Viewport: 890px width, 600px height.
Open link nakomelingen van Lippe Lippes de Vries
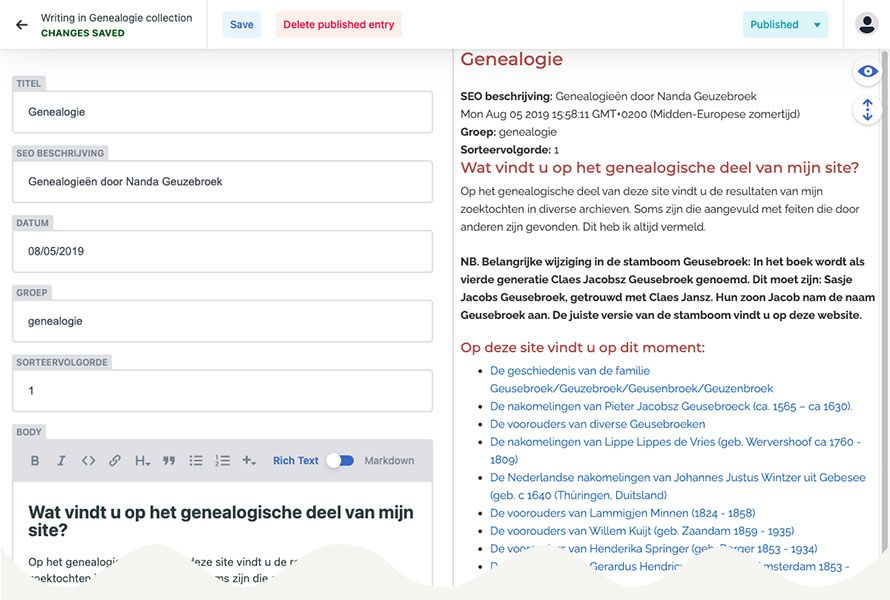pos(675,451)
